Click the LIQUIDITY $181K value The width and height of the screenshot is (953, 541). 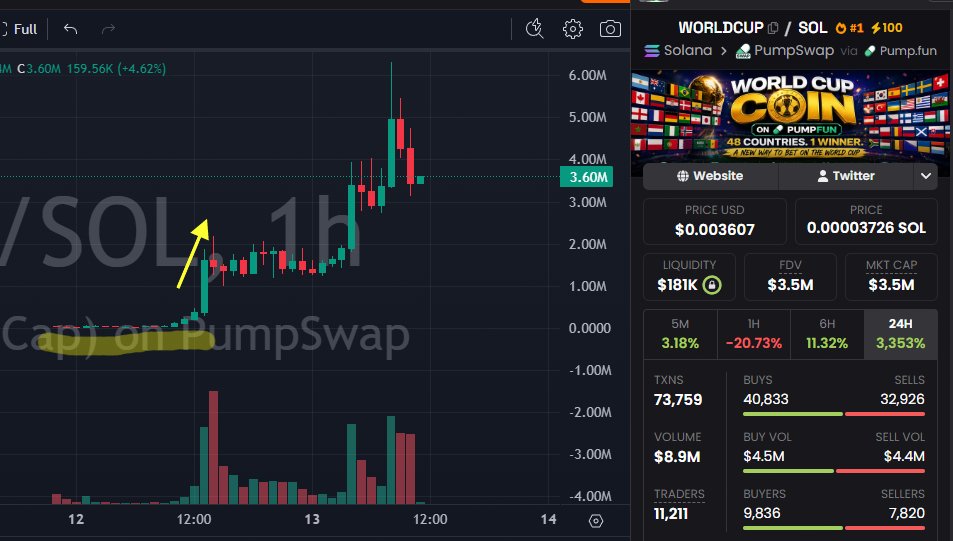pyautogui.click(x=677, y=284)
